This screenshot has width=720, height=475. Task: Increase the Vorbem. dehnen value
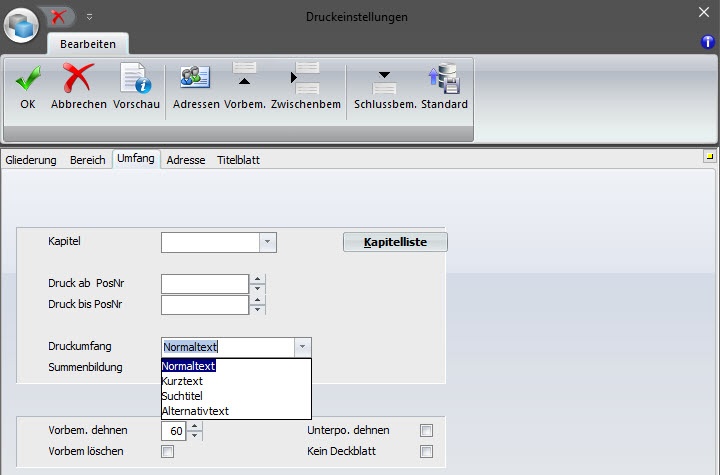click(x=195, y=426)
